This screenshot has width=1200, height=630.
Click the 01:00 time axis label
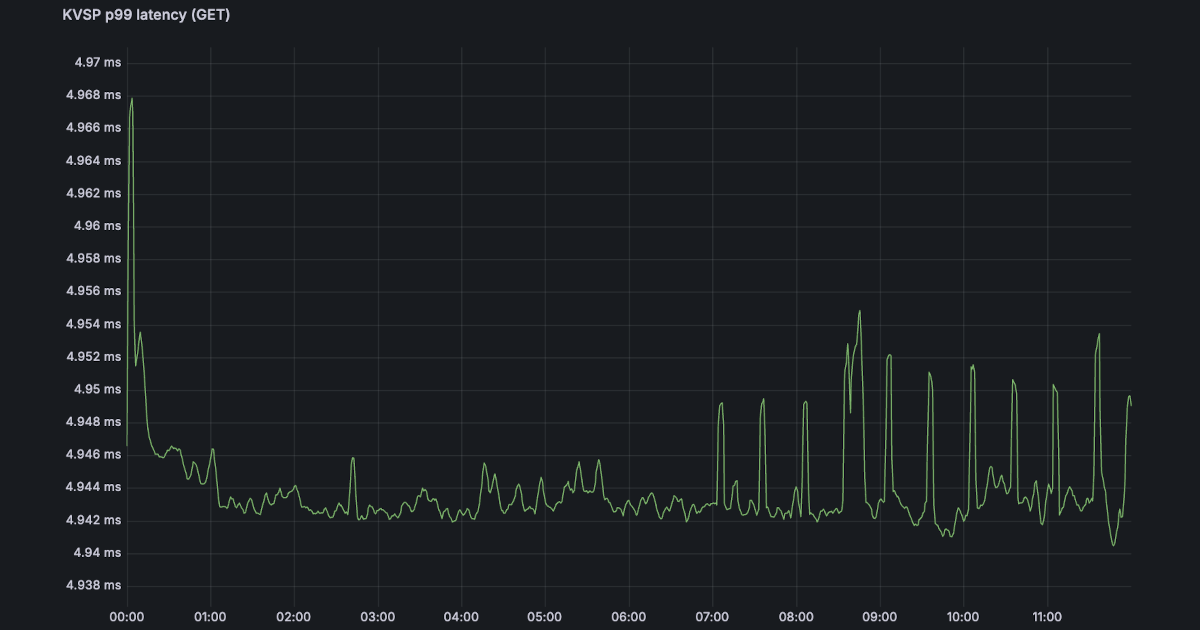click(210, 617)
